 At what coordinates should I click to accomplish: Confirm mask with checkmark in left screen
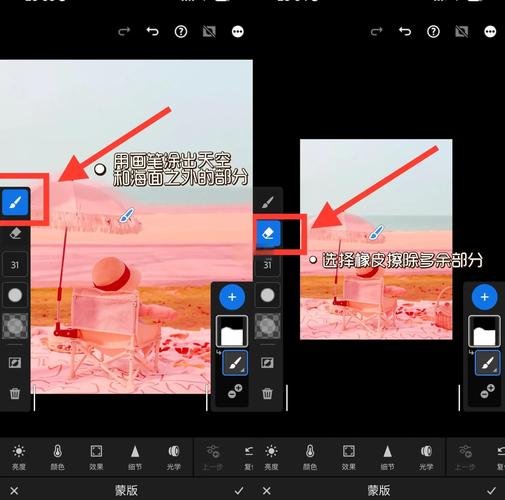(x=239, y=490)
